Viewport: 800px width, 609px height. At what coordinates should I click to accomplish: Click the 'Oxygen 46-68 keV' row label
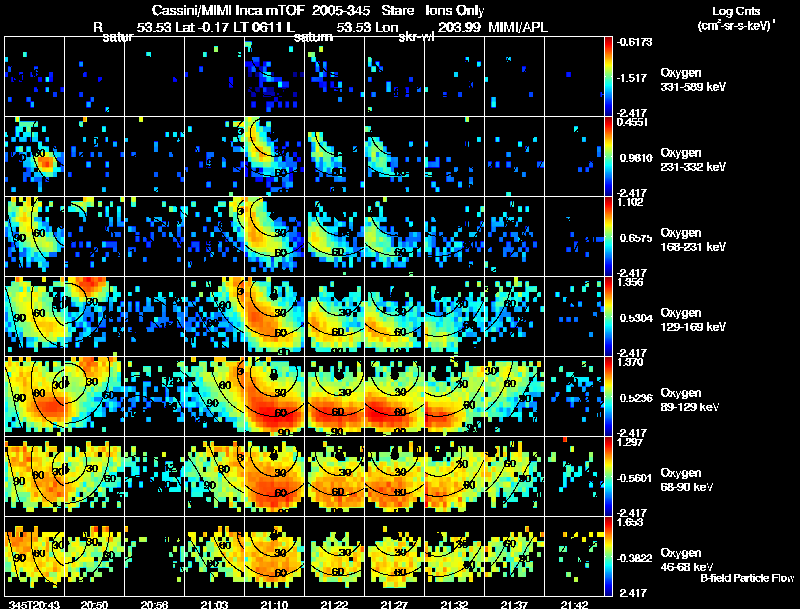687,560
